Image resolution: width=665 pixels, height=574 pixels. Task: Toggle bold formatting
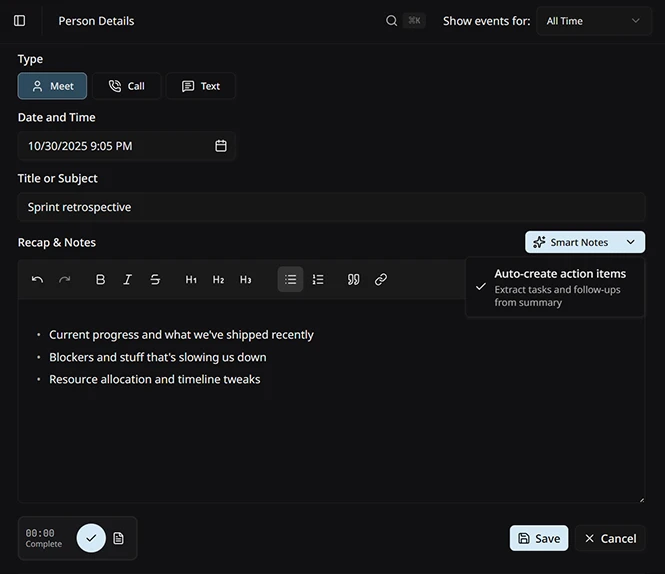point(101,280)
